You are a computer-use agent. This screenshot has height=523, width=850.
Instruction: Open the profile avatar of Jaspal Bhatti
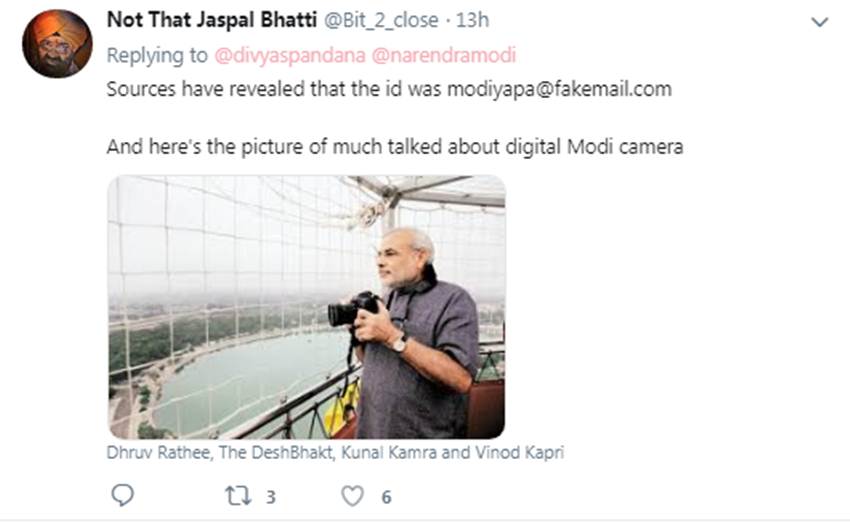(57, 44)
